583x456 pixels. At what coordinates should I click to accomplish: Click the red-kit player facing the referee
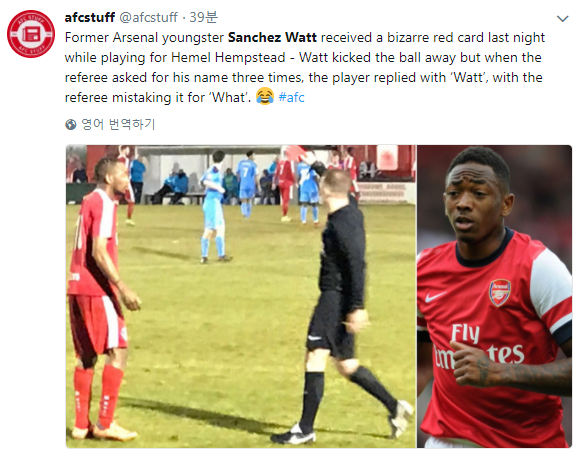coord(103,298)
